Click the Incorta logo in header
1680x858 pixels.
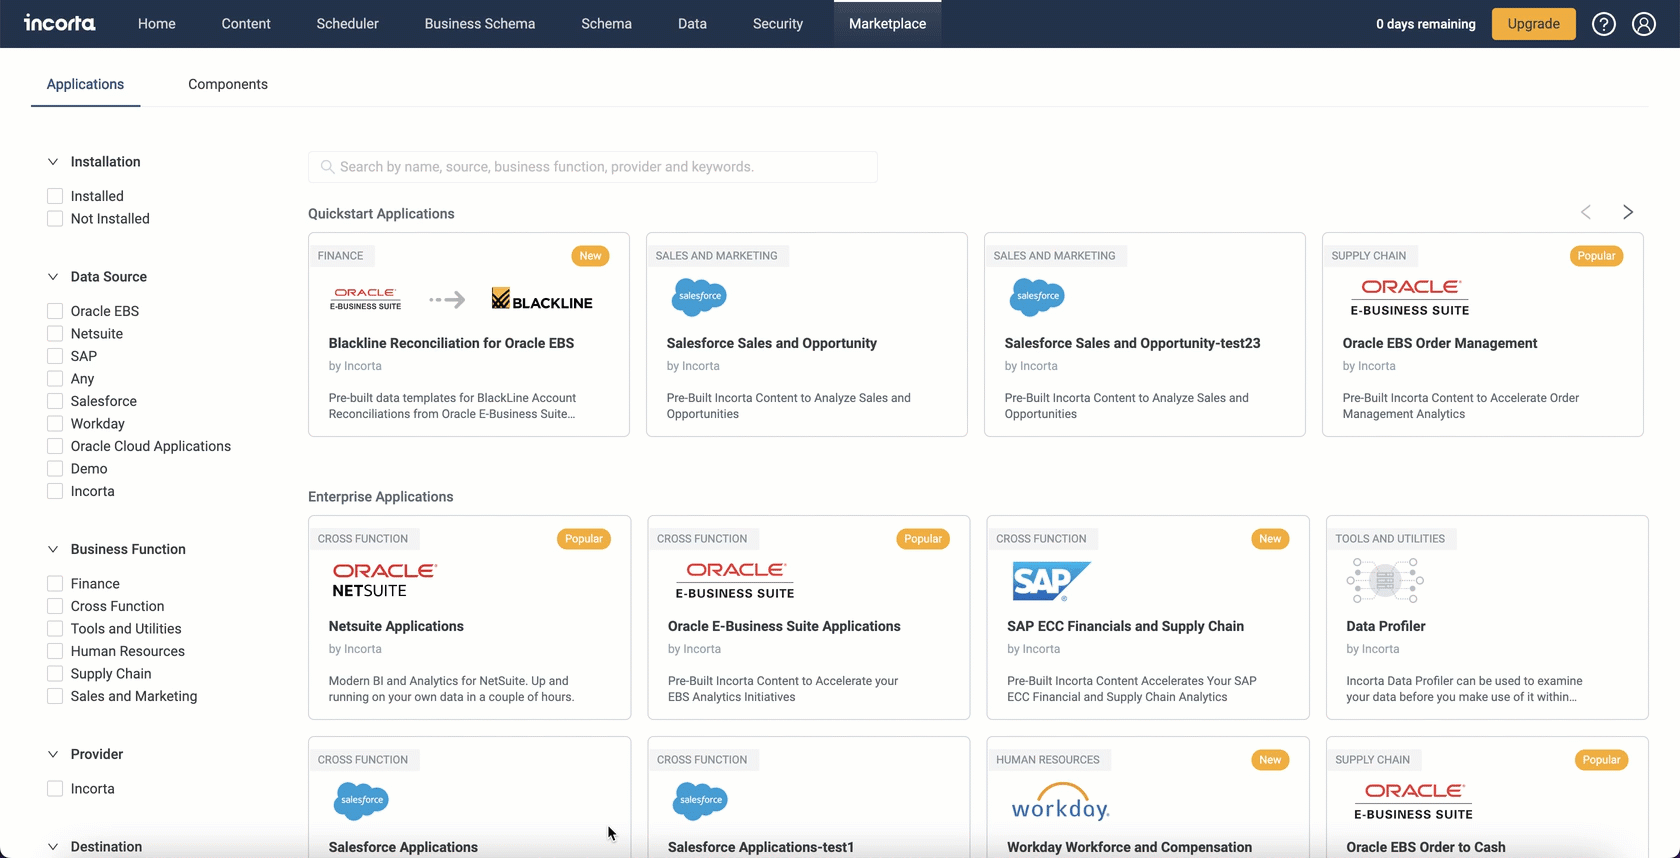click(x=60, y=23)
